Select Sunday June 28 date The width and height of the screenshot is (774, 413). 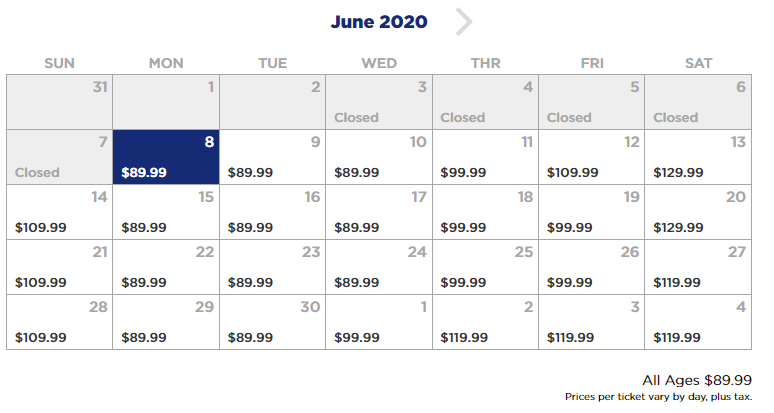60,322
